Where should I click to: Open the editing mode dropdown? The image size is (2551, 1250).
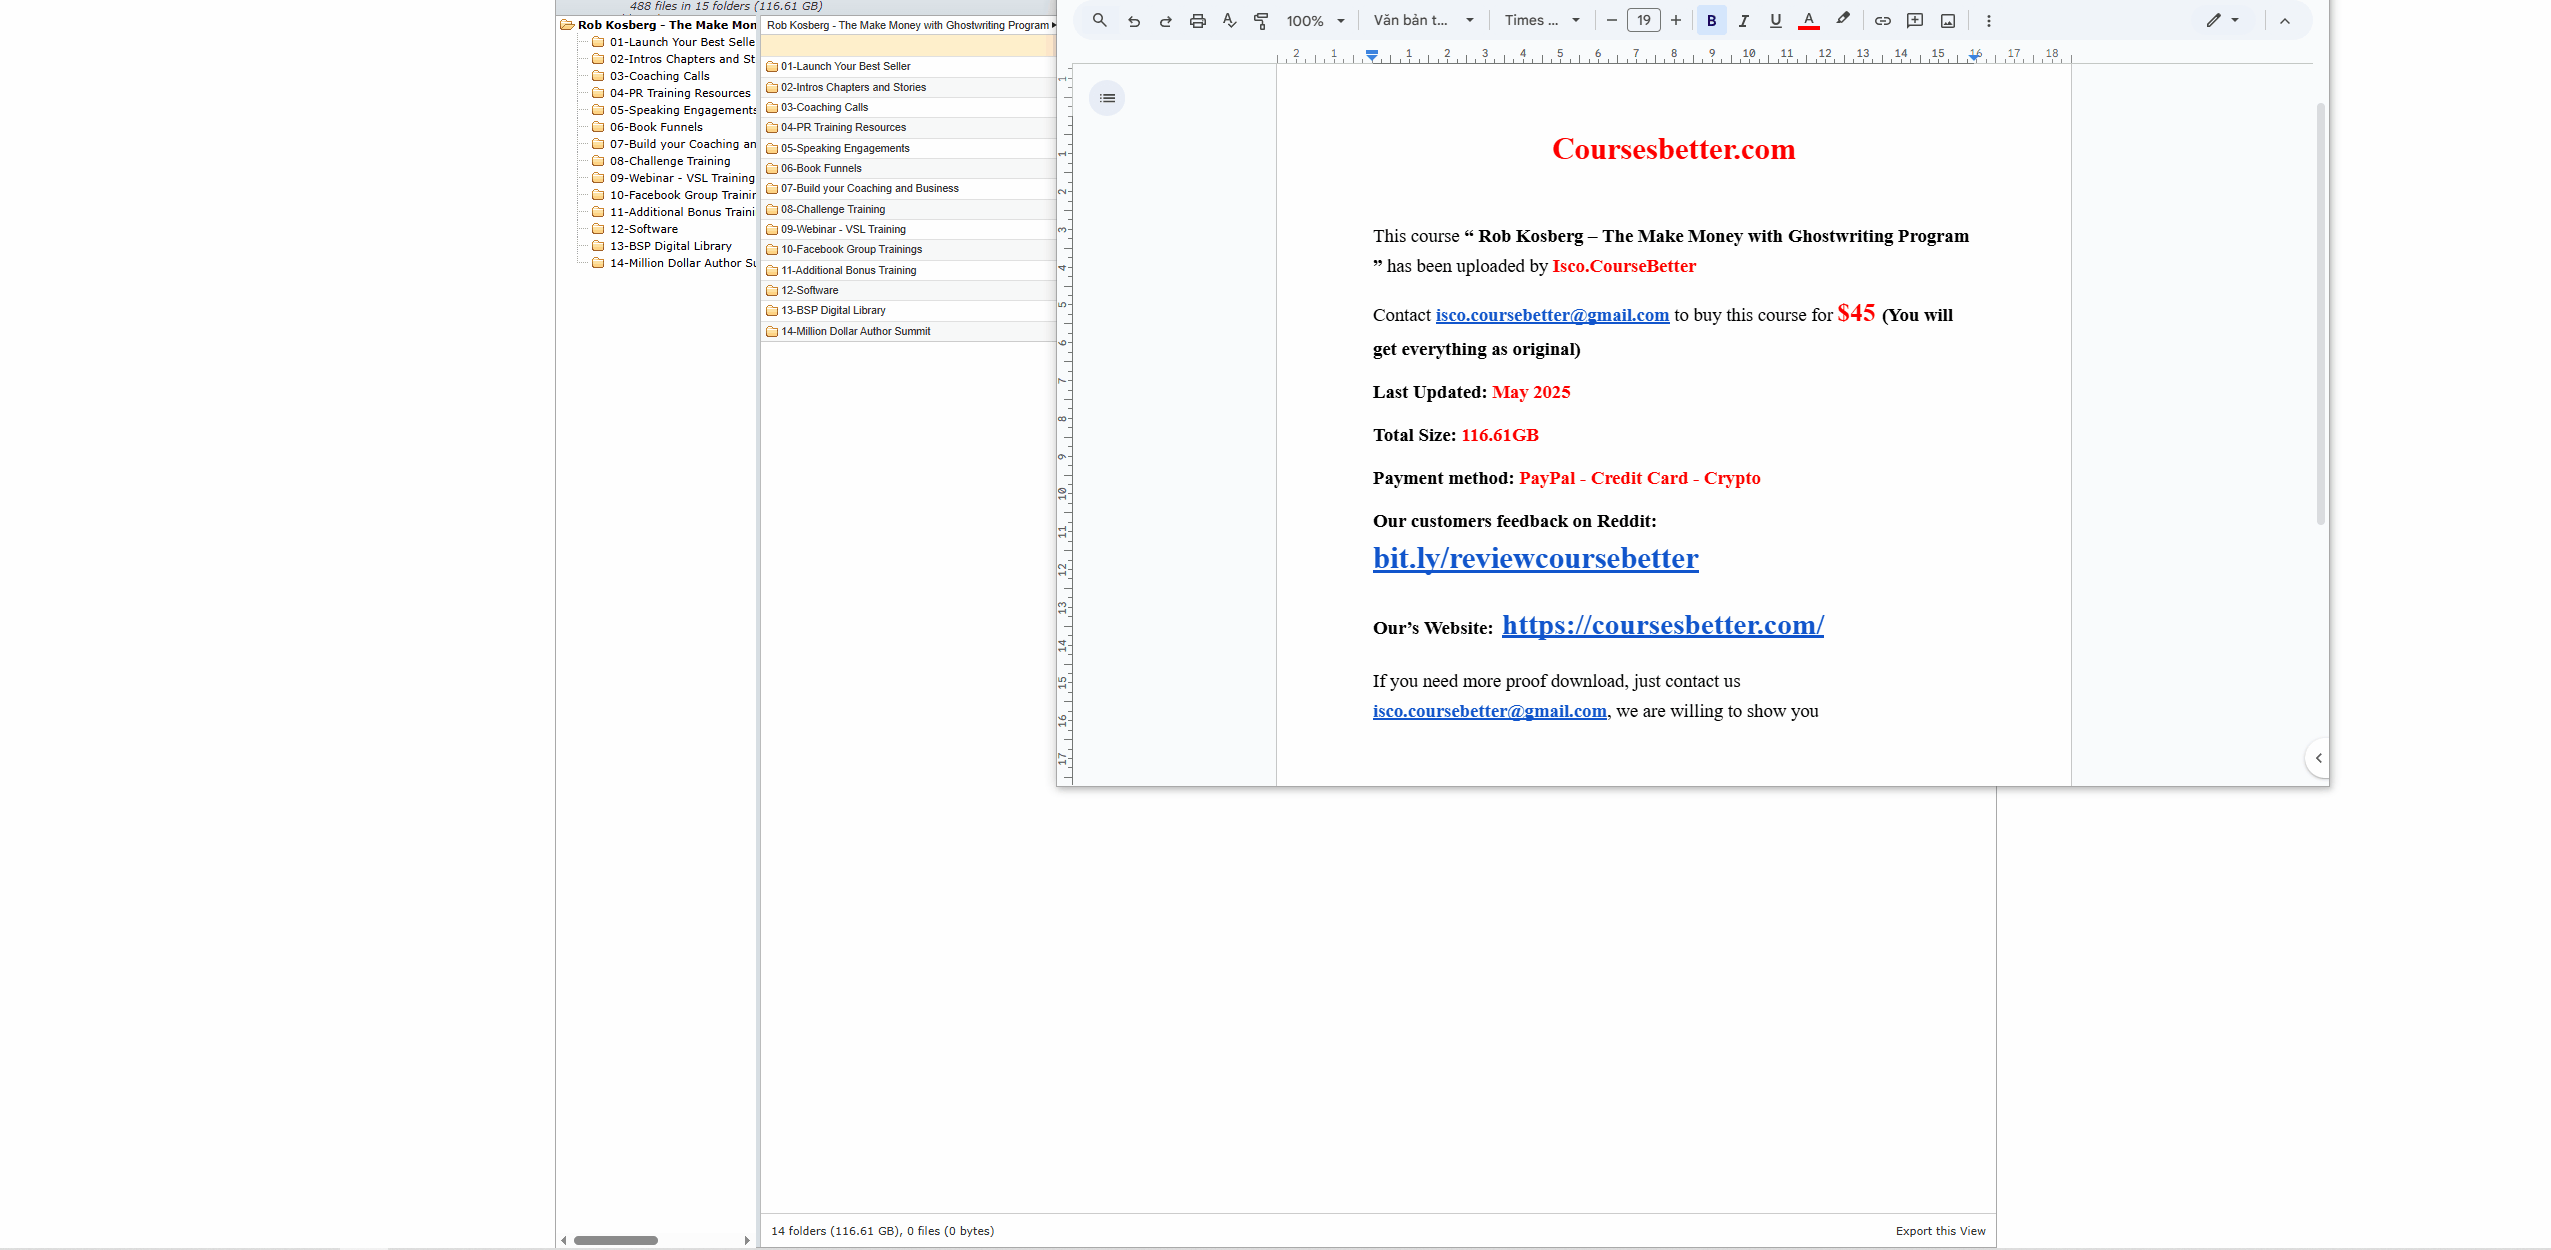pyautogui.click(x=2223, y=20)
